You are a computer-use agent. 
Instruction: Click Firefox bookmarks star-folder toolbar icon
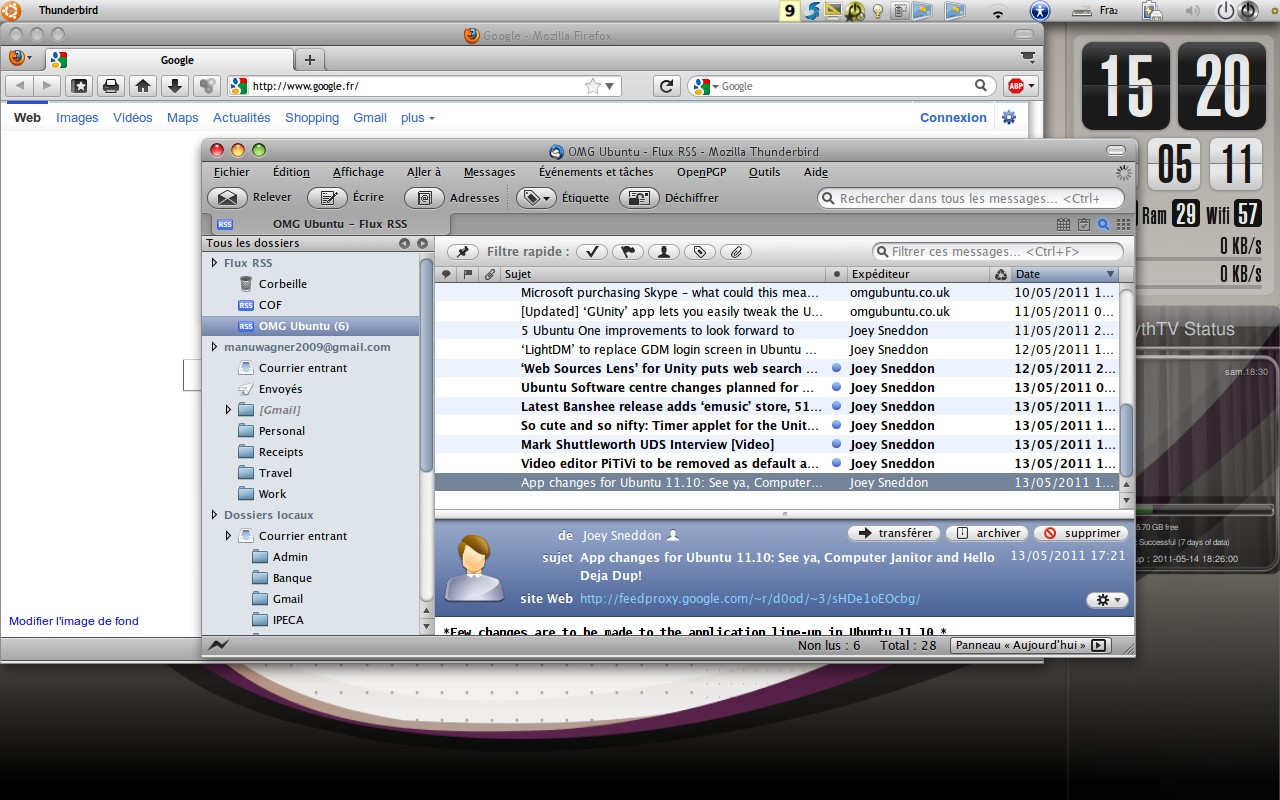pos(79,86)
